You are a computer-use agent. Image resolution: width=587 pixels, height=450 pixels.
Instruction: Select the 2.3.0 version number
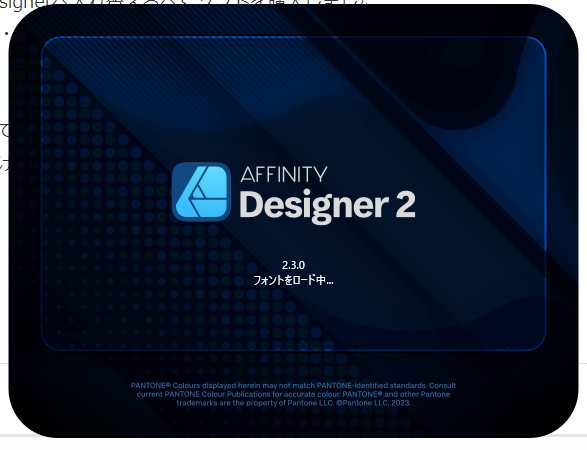coord(294,265)
